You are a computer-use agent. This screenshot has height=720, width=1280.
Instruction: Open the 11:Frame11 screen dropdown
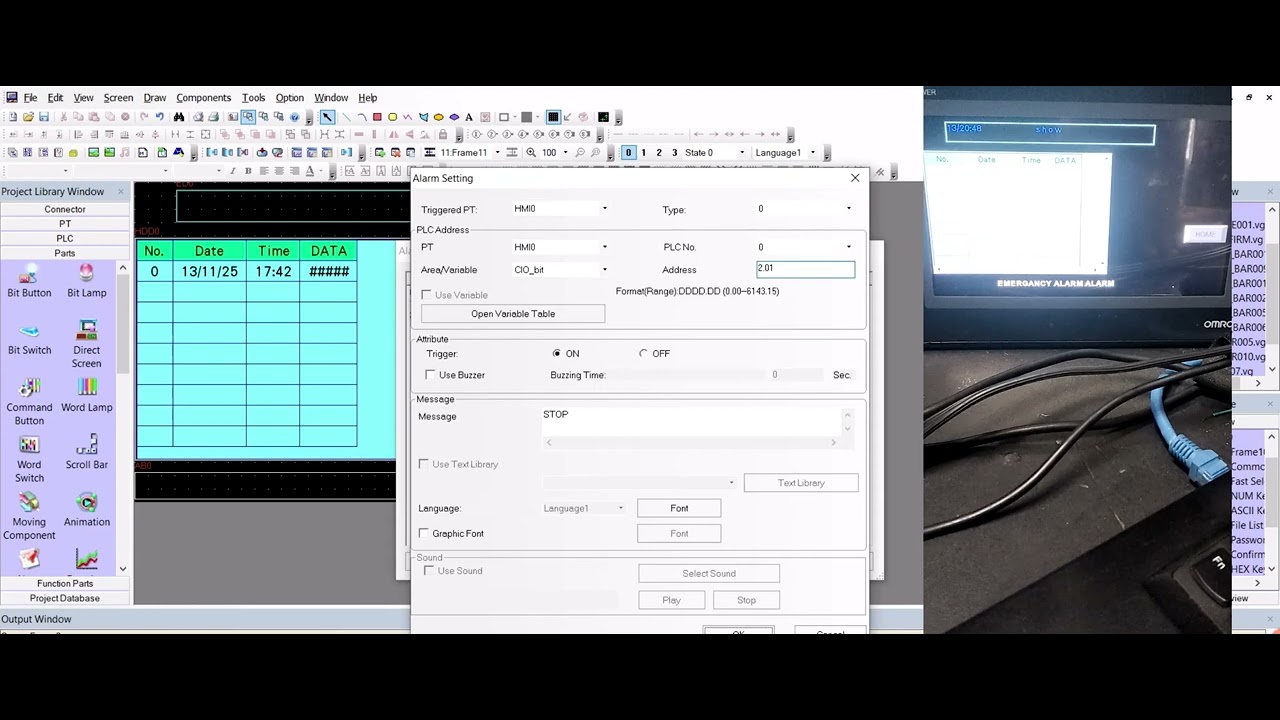pyautogui.click(x=497, y=153)
